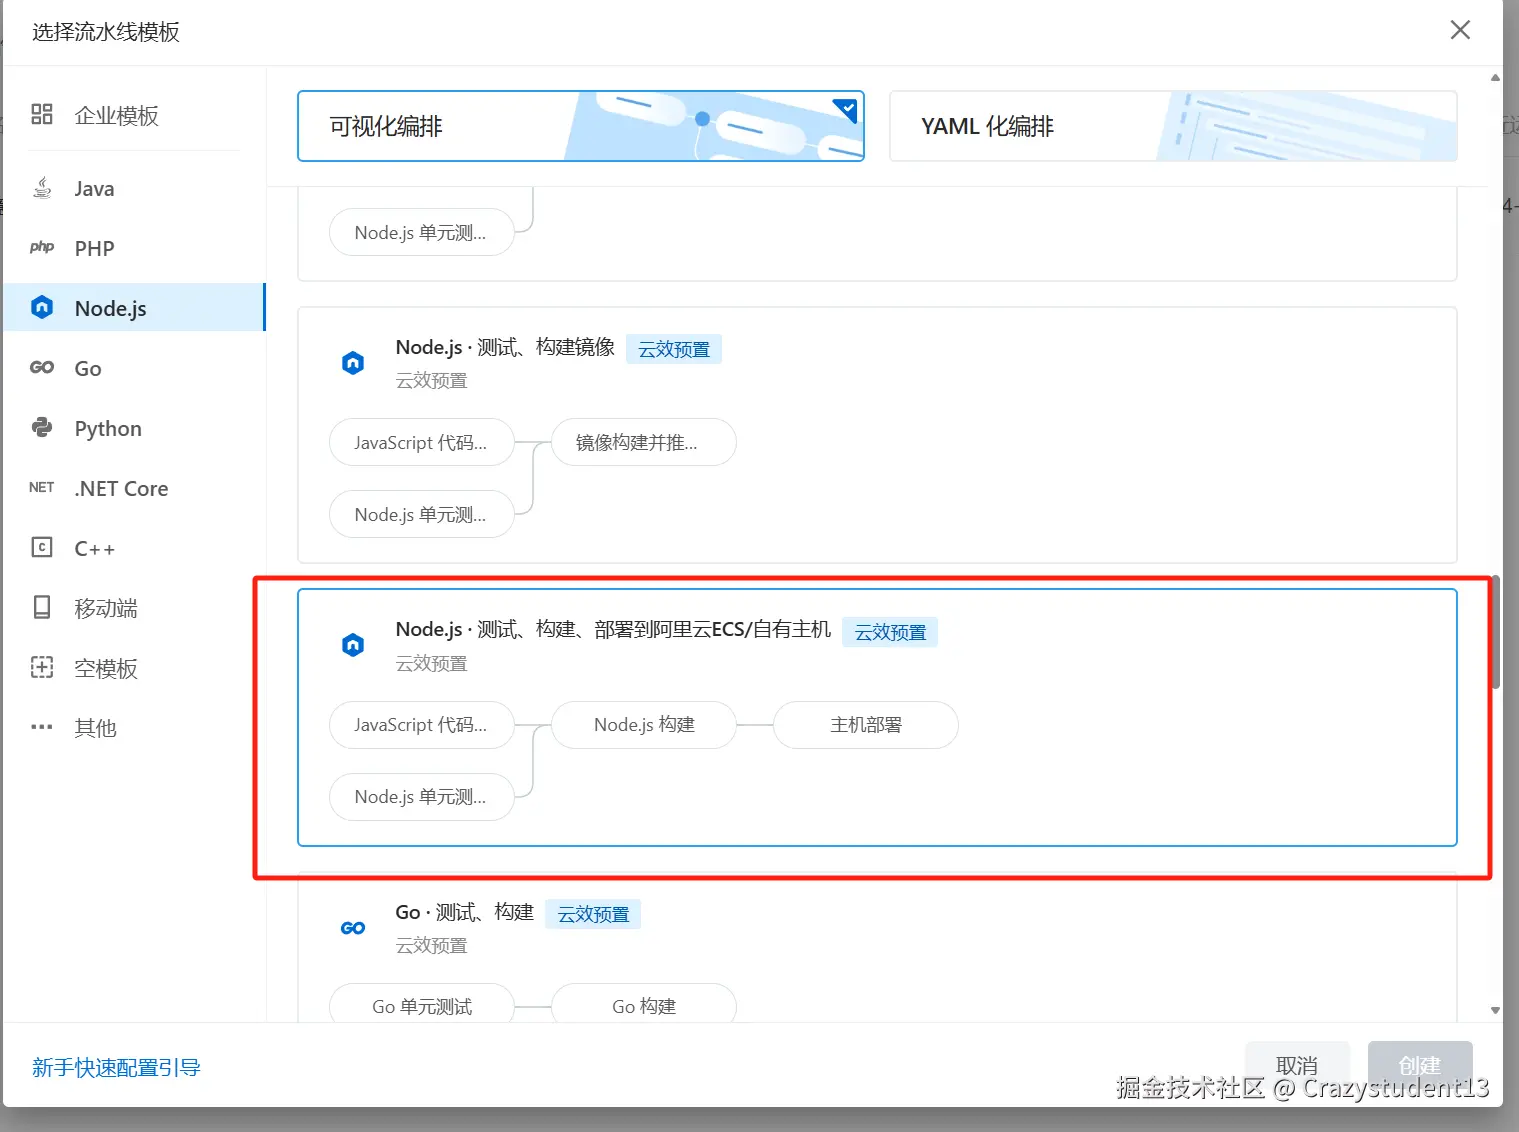The width and height of the screenshot is (1519, 1132).
Task: Click 云效预置 tag beside 阿里云ECS/自有主机
Action: [x=890, y=632]
